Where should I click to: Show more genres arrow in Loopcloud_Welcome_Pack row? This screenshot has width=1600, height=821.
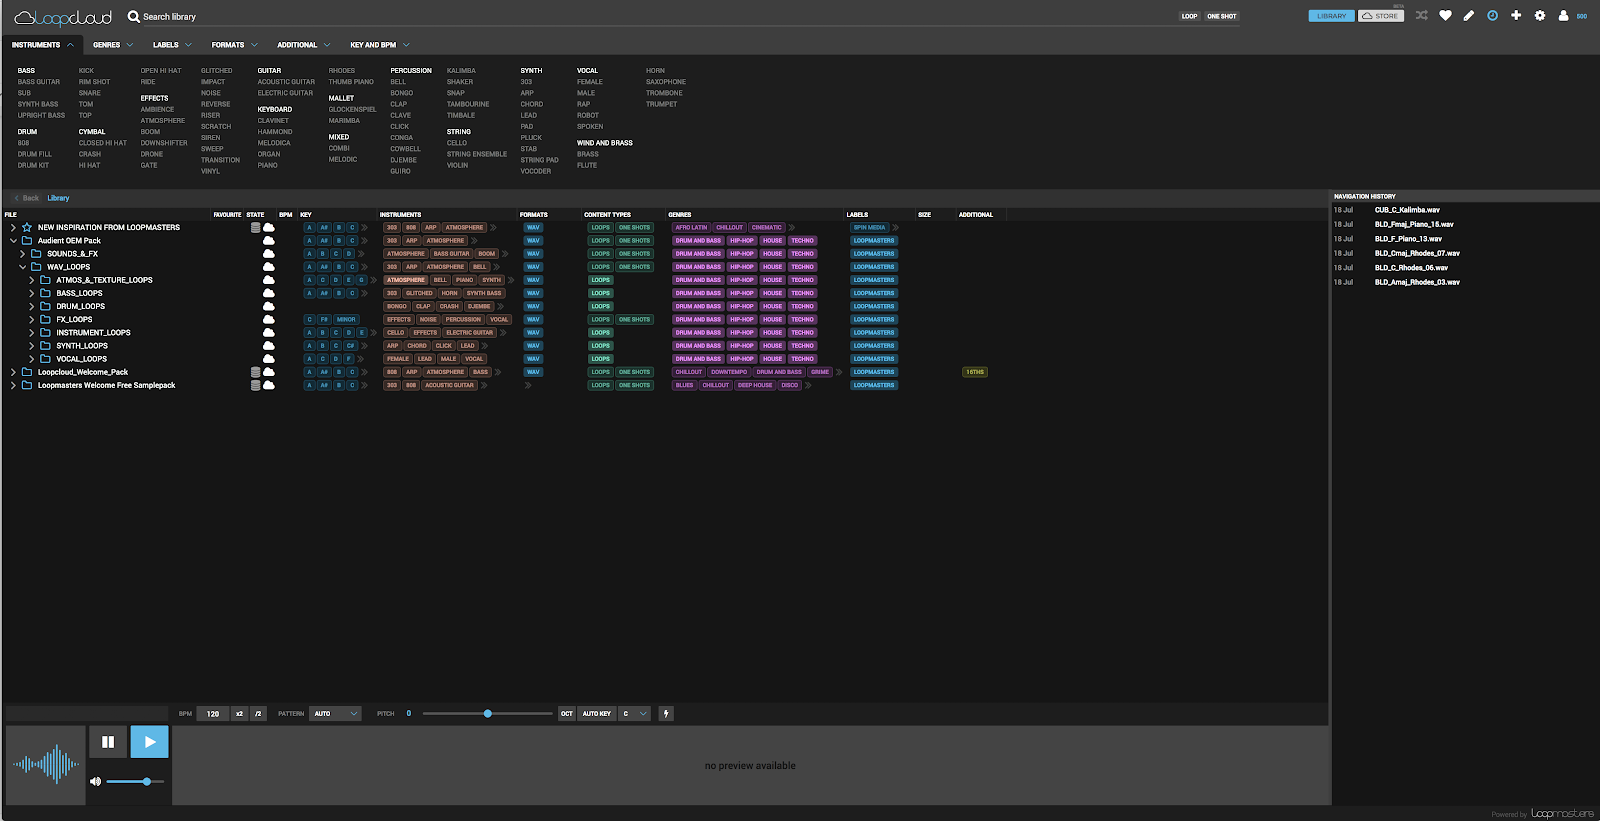click(839, 372)
